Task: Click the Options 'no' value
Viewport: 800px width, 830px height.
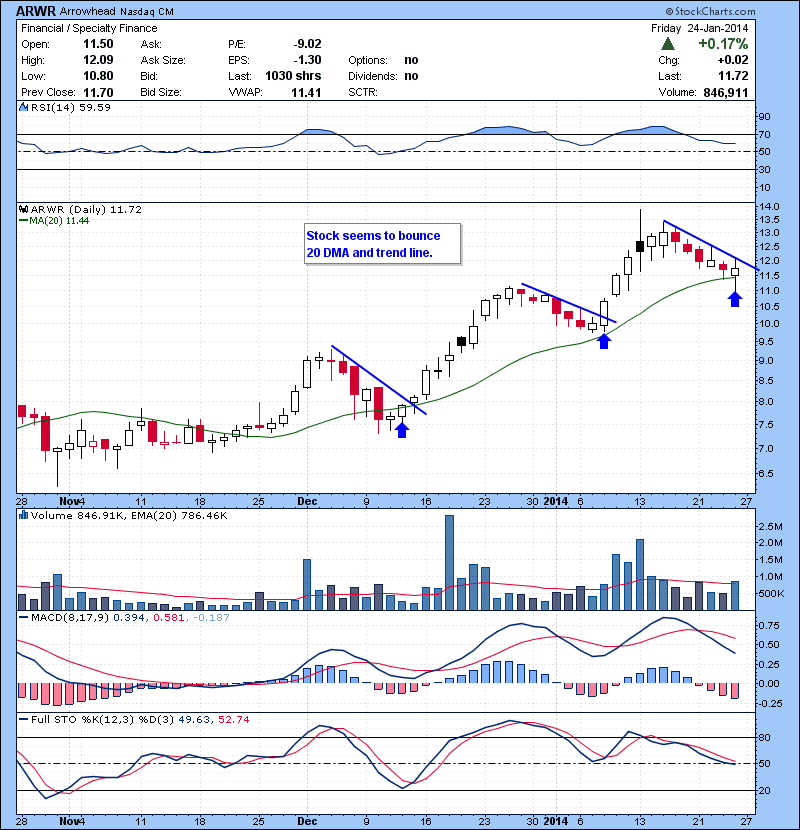Action: coord(411,60)
